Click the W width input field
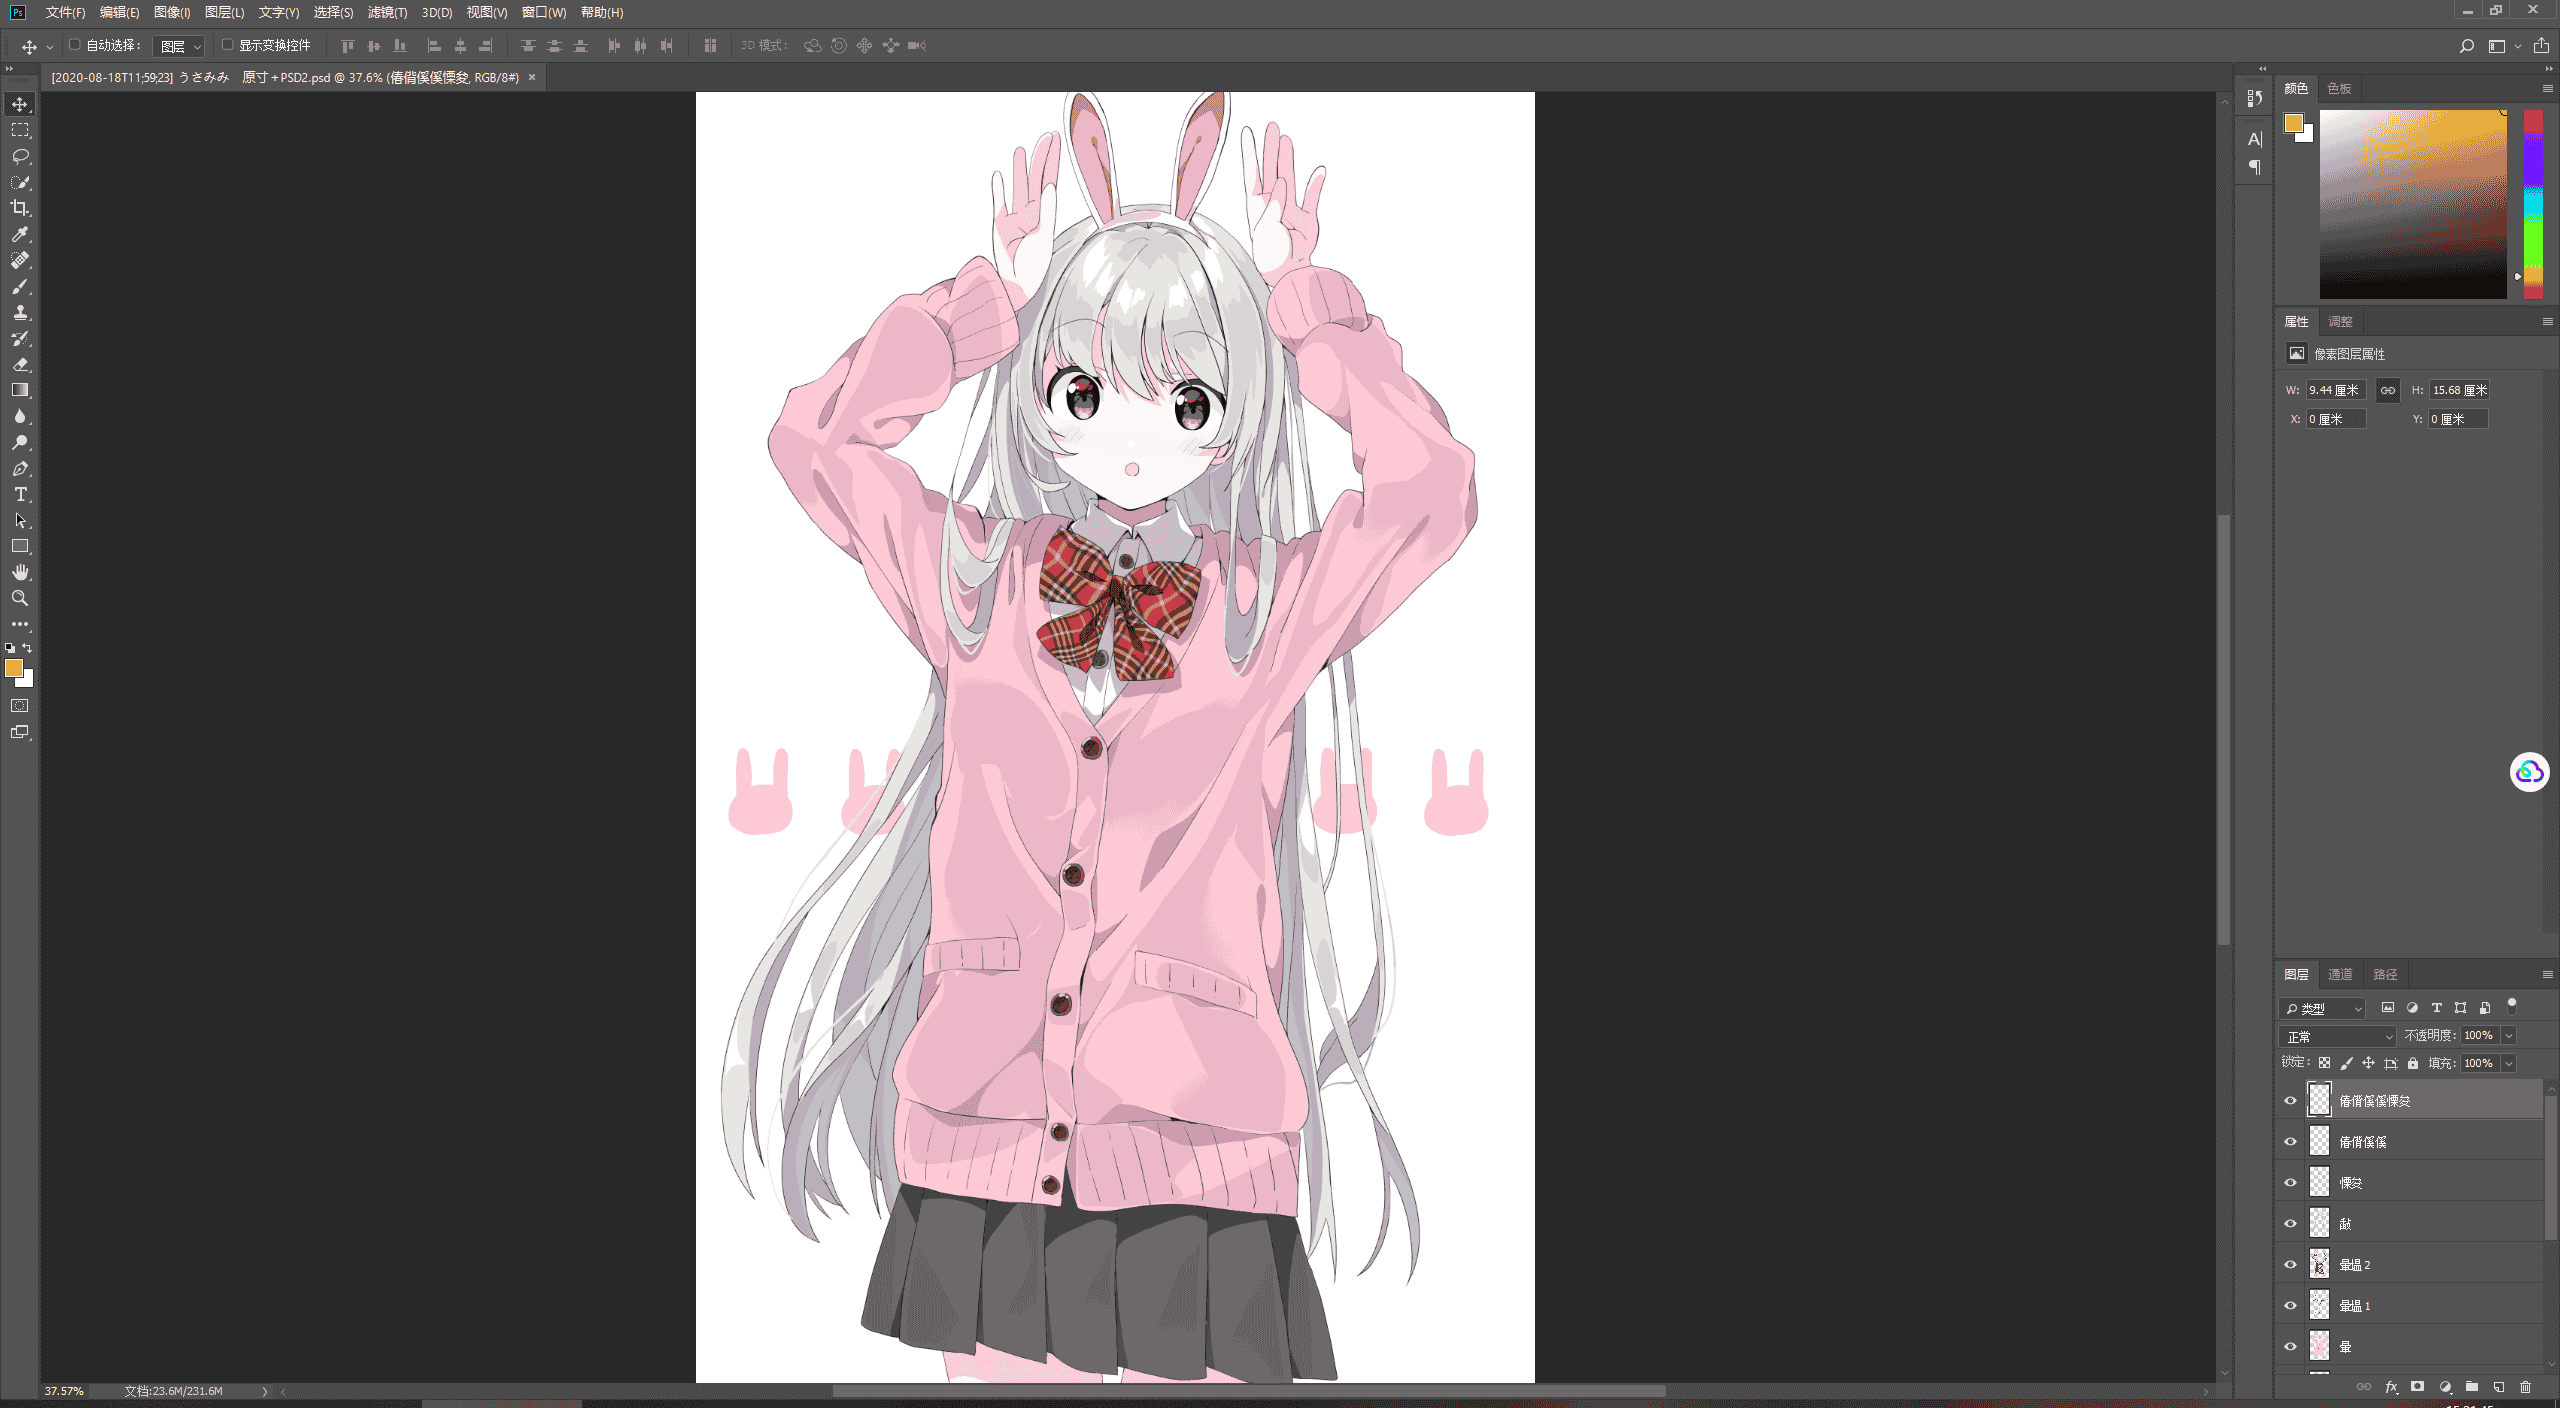2560x1408 pixels. [x=2336, y=390]
